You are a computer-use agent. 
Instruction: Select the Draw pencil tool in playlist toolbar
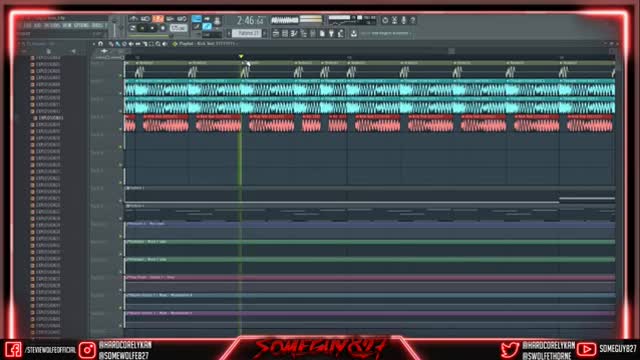coord(111,44)
